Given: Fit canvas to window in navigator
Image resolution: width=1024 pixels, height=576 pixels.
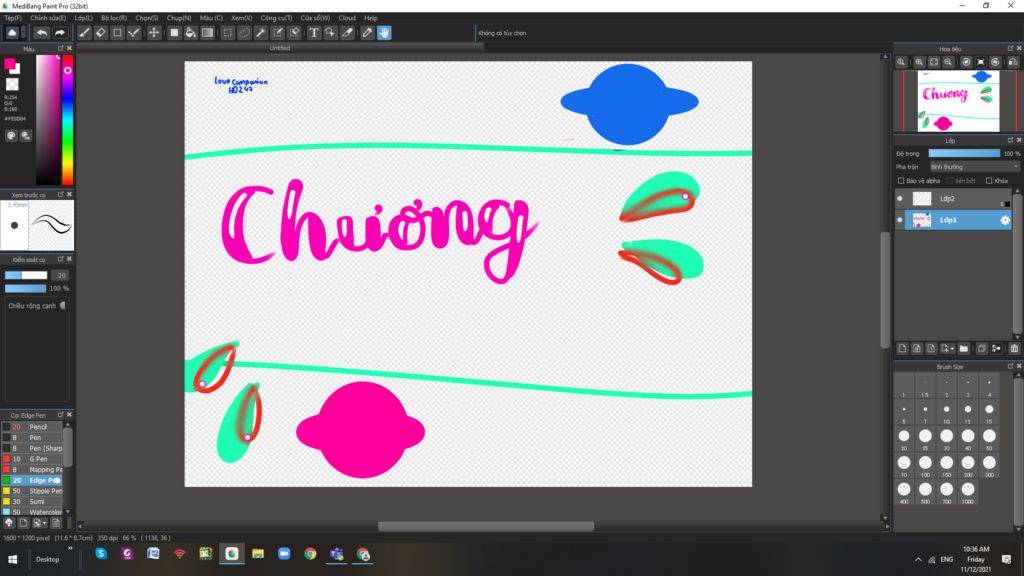Looking at the screenshot, I should (934, 62).
